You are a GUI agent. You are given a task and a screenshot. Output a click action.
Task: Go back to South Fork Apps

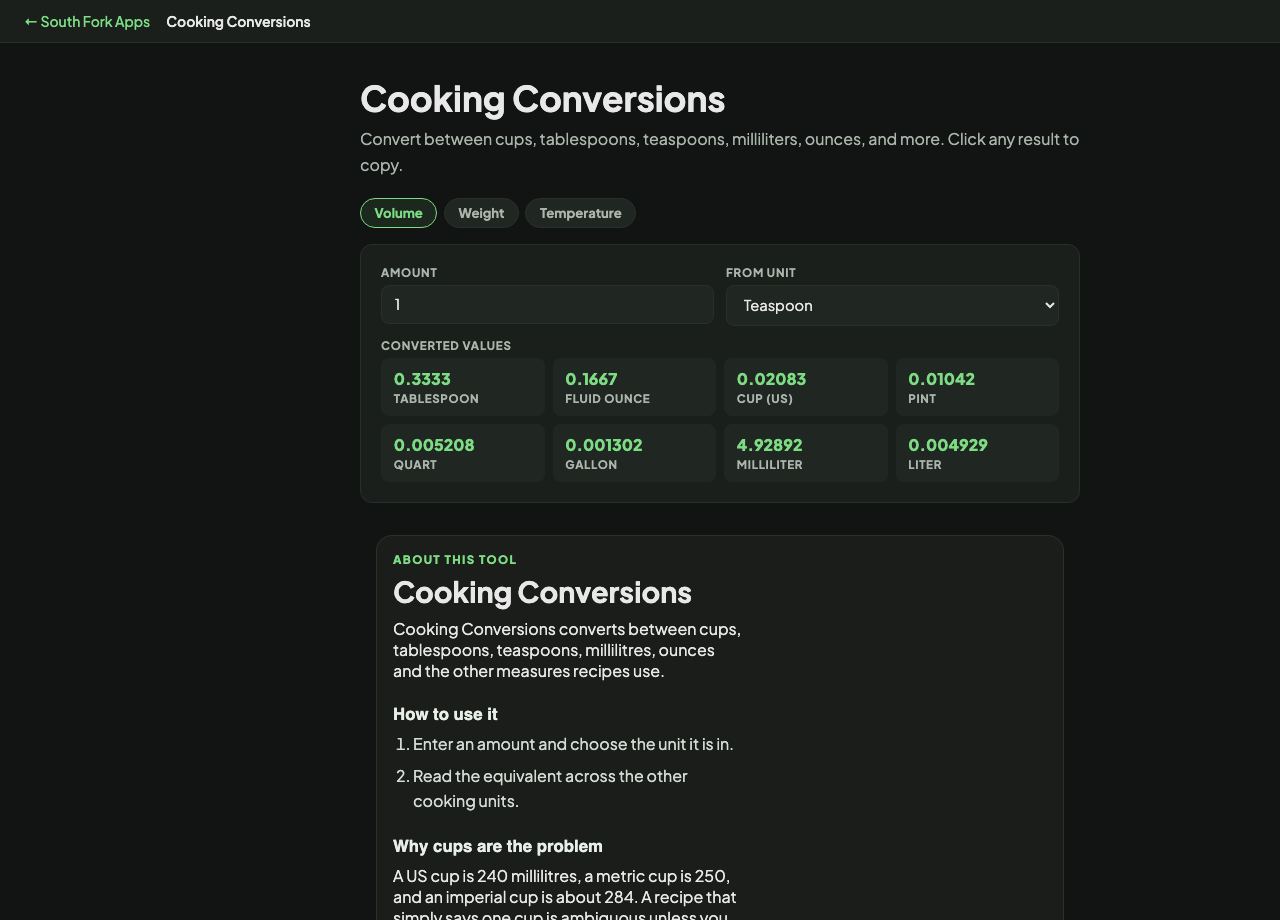pyautogui.click(x=87, y=21)
